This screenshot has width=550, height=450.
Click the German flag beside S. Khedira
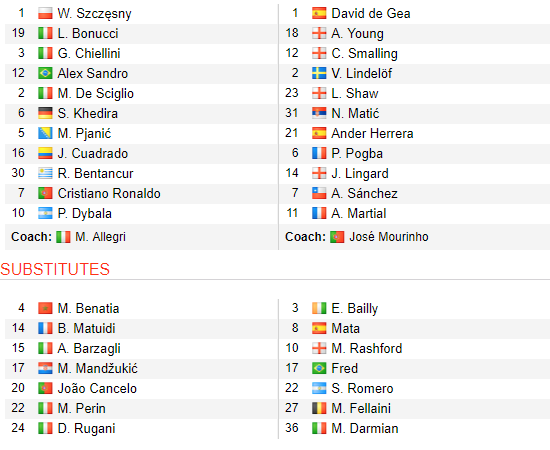coord(45,113)
